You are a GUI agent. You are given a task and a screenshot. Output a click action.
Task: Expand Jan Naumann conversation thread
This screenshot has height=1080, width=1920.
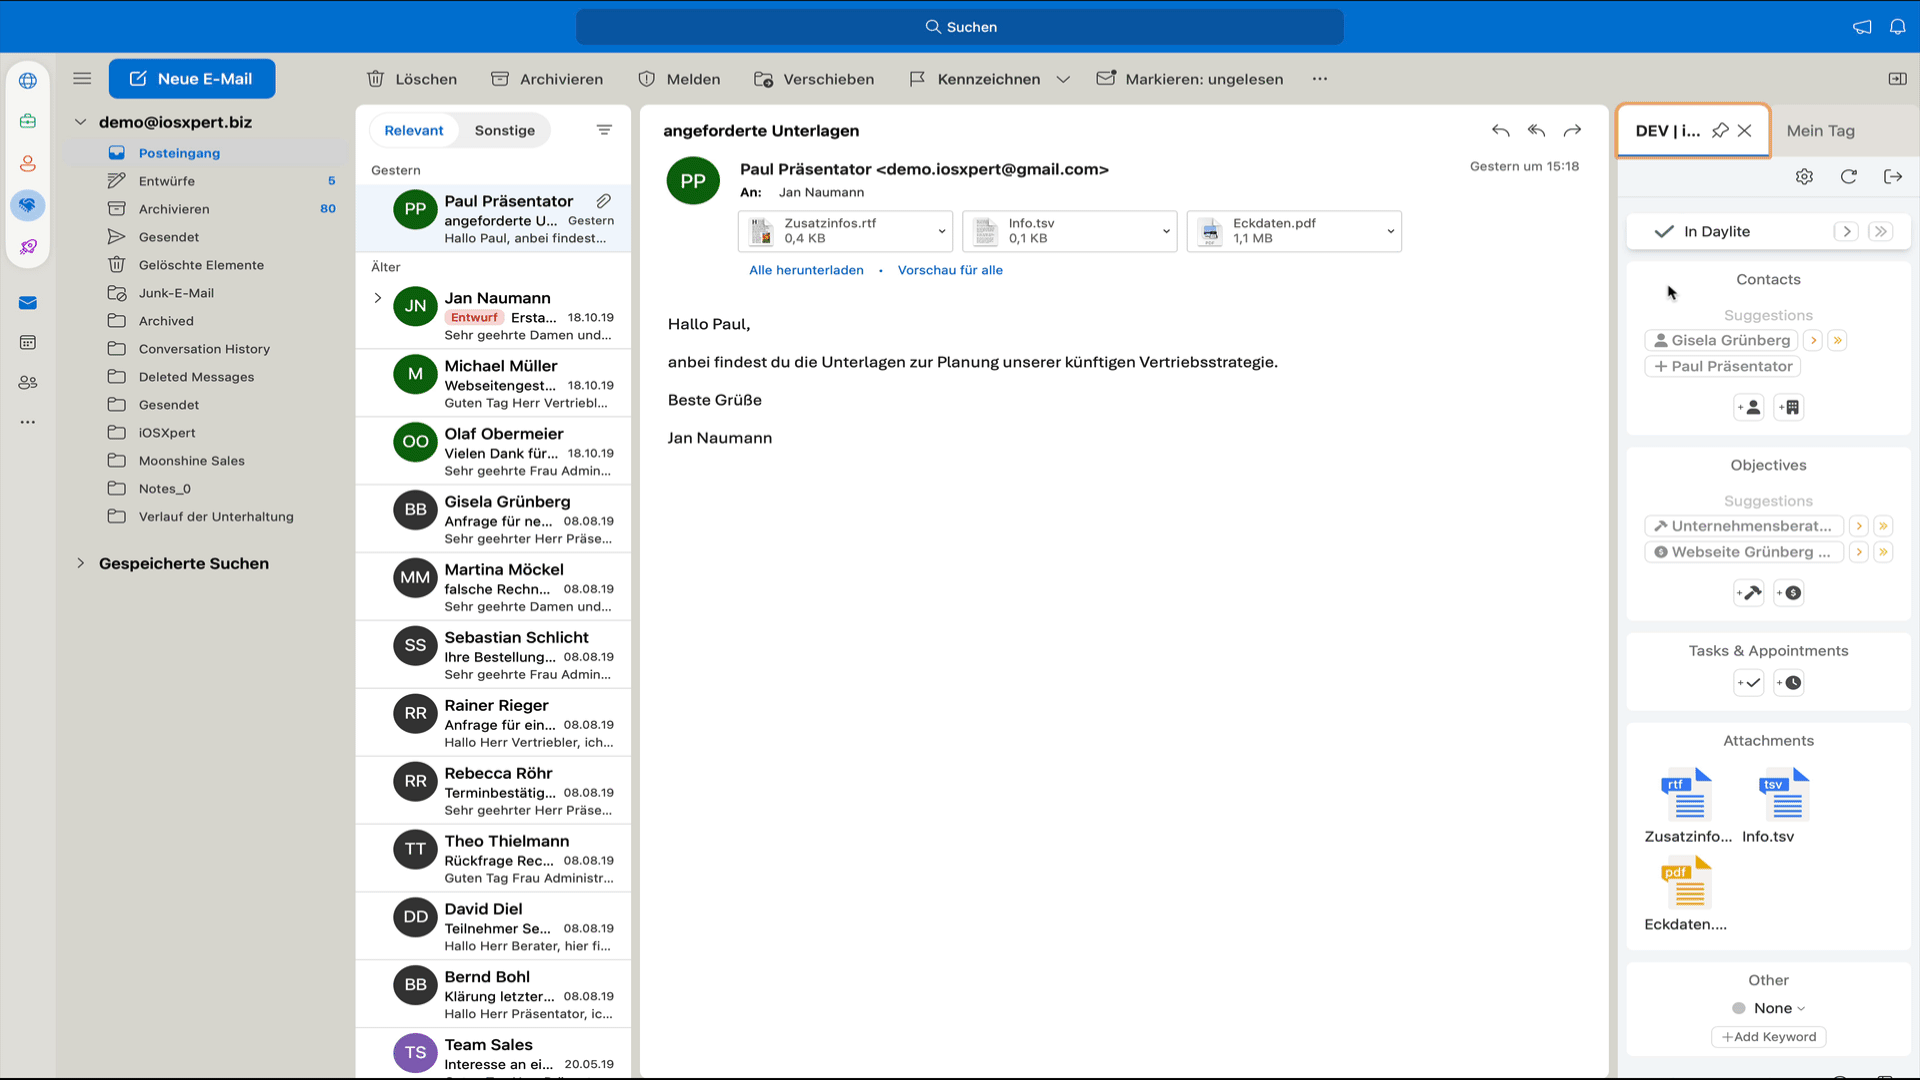[x=378, y=298]
